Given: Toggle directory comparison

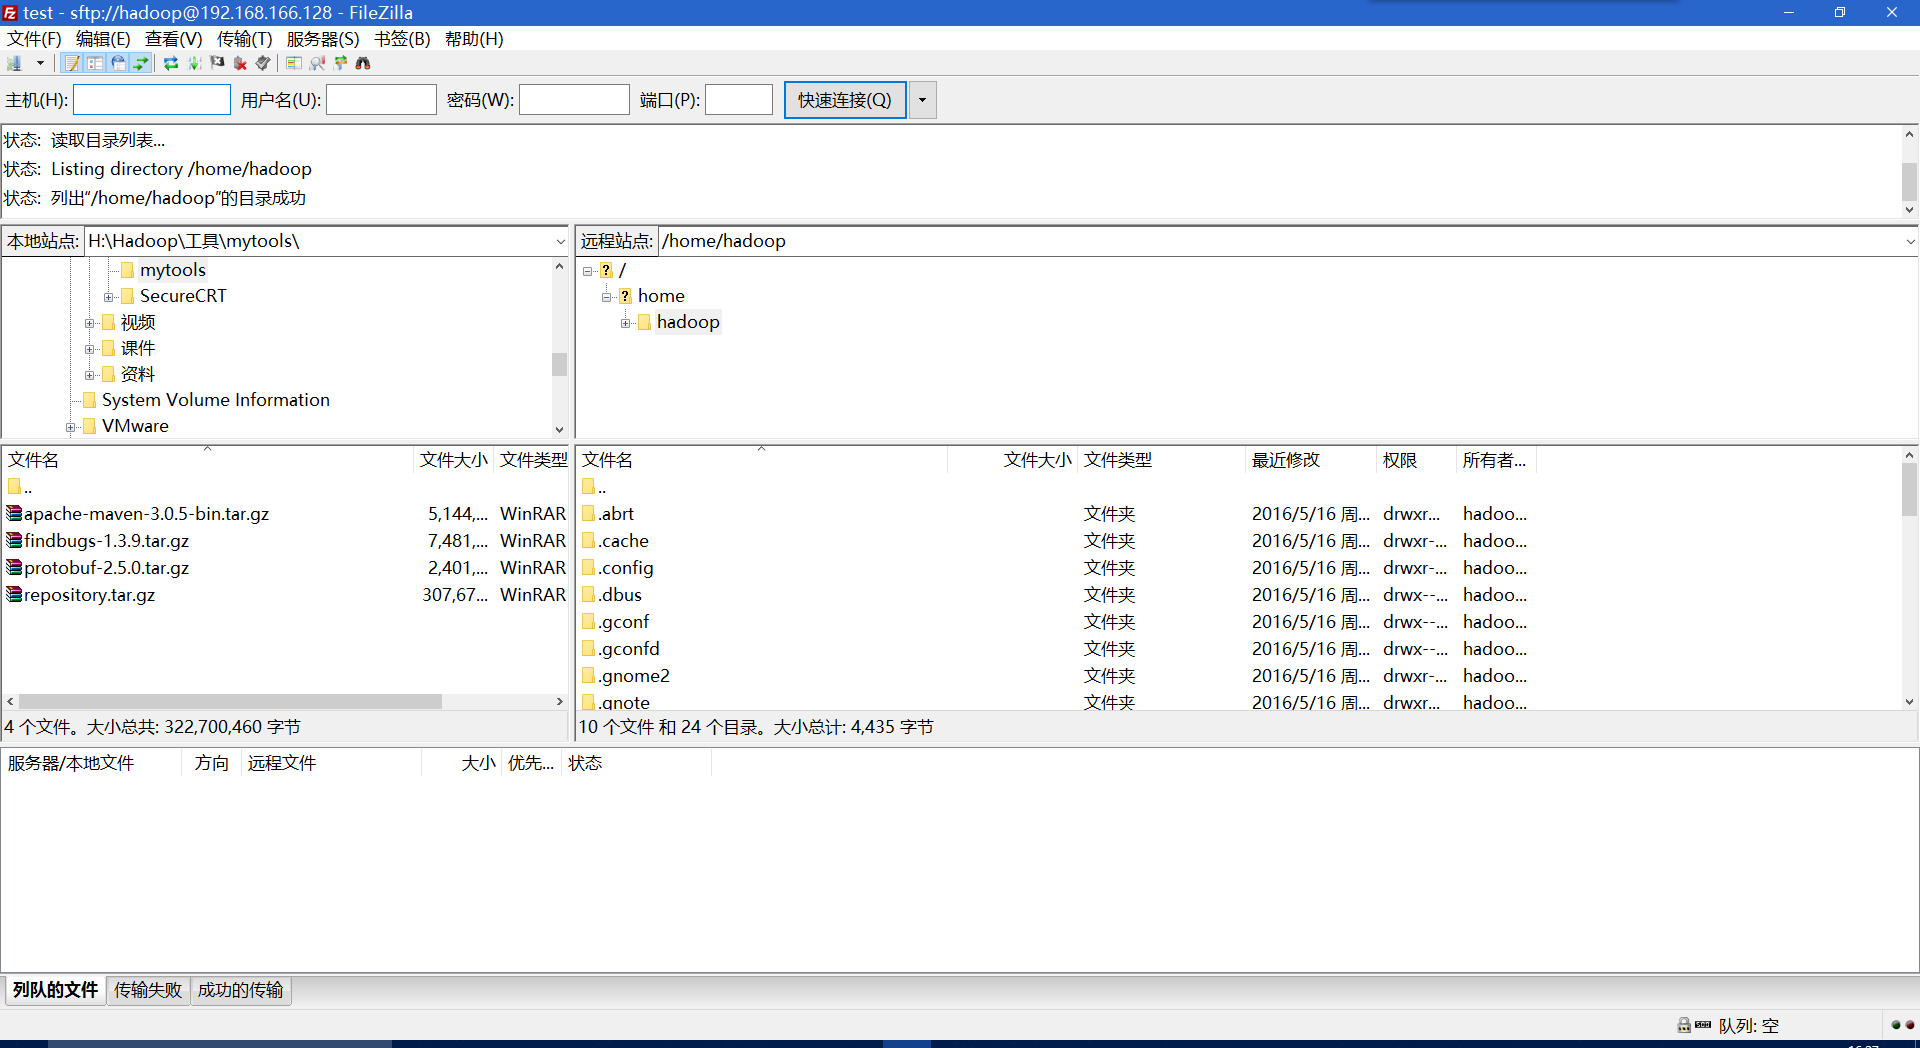Looking at the screenshot, I should (317, 63).
